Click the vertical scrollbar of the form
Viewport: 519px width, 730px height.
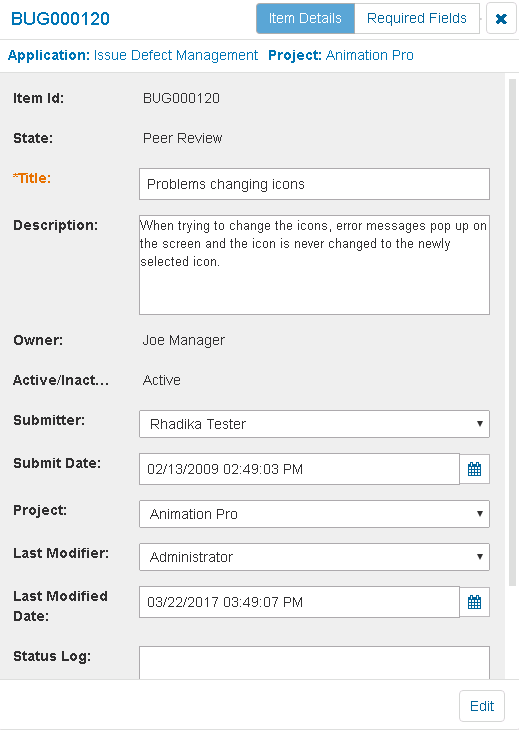512,332
